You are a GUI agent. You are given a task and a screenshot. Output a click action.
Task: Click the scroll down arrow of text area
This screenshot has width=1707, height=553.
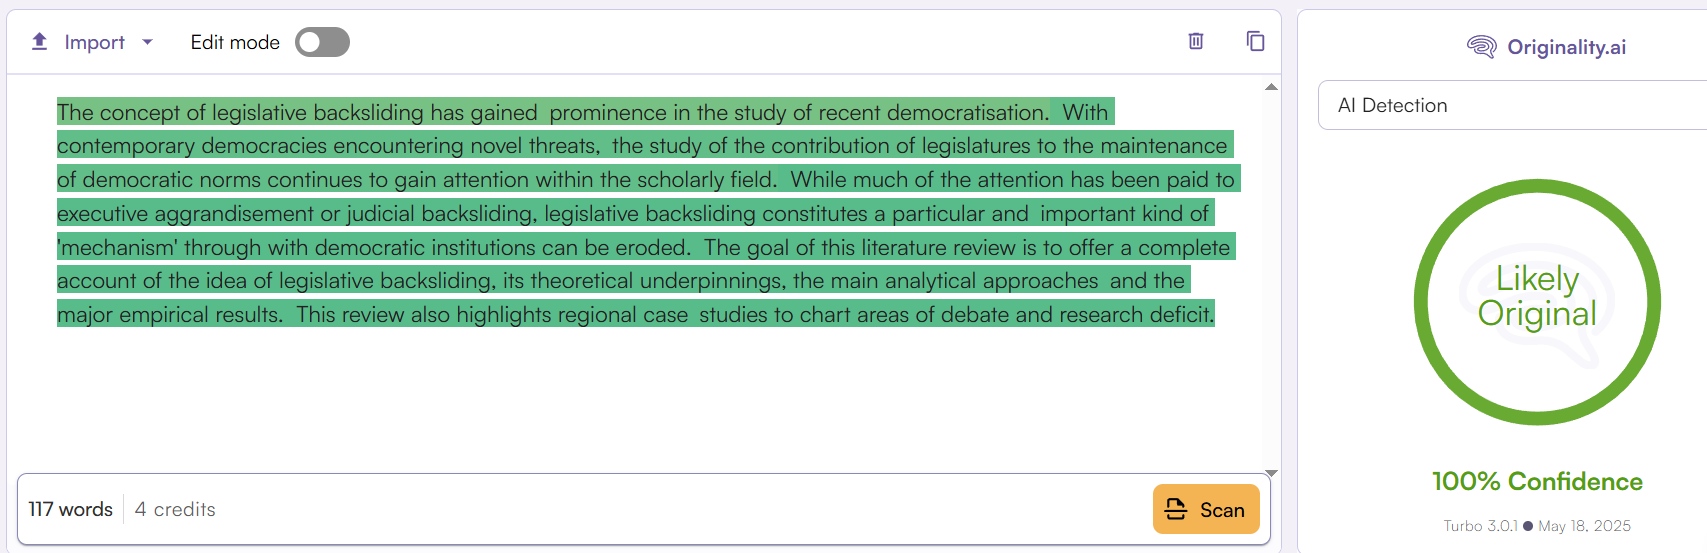click(x=1271, y=473)
